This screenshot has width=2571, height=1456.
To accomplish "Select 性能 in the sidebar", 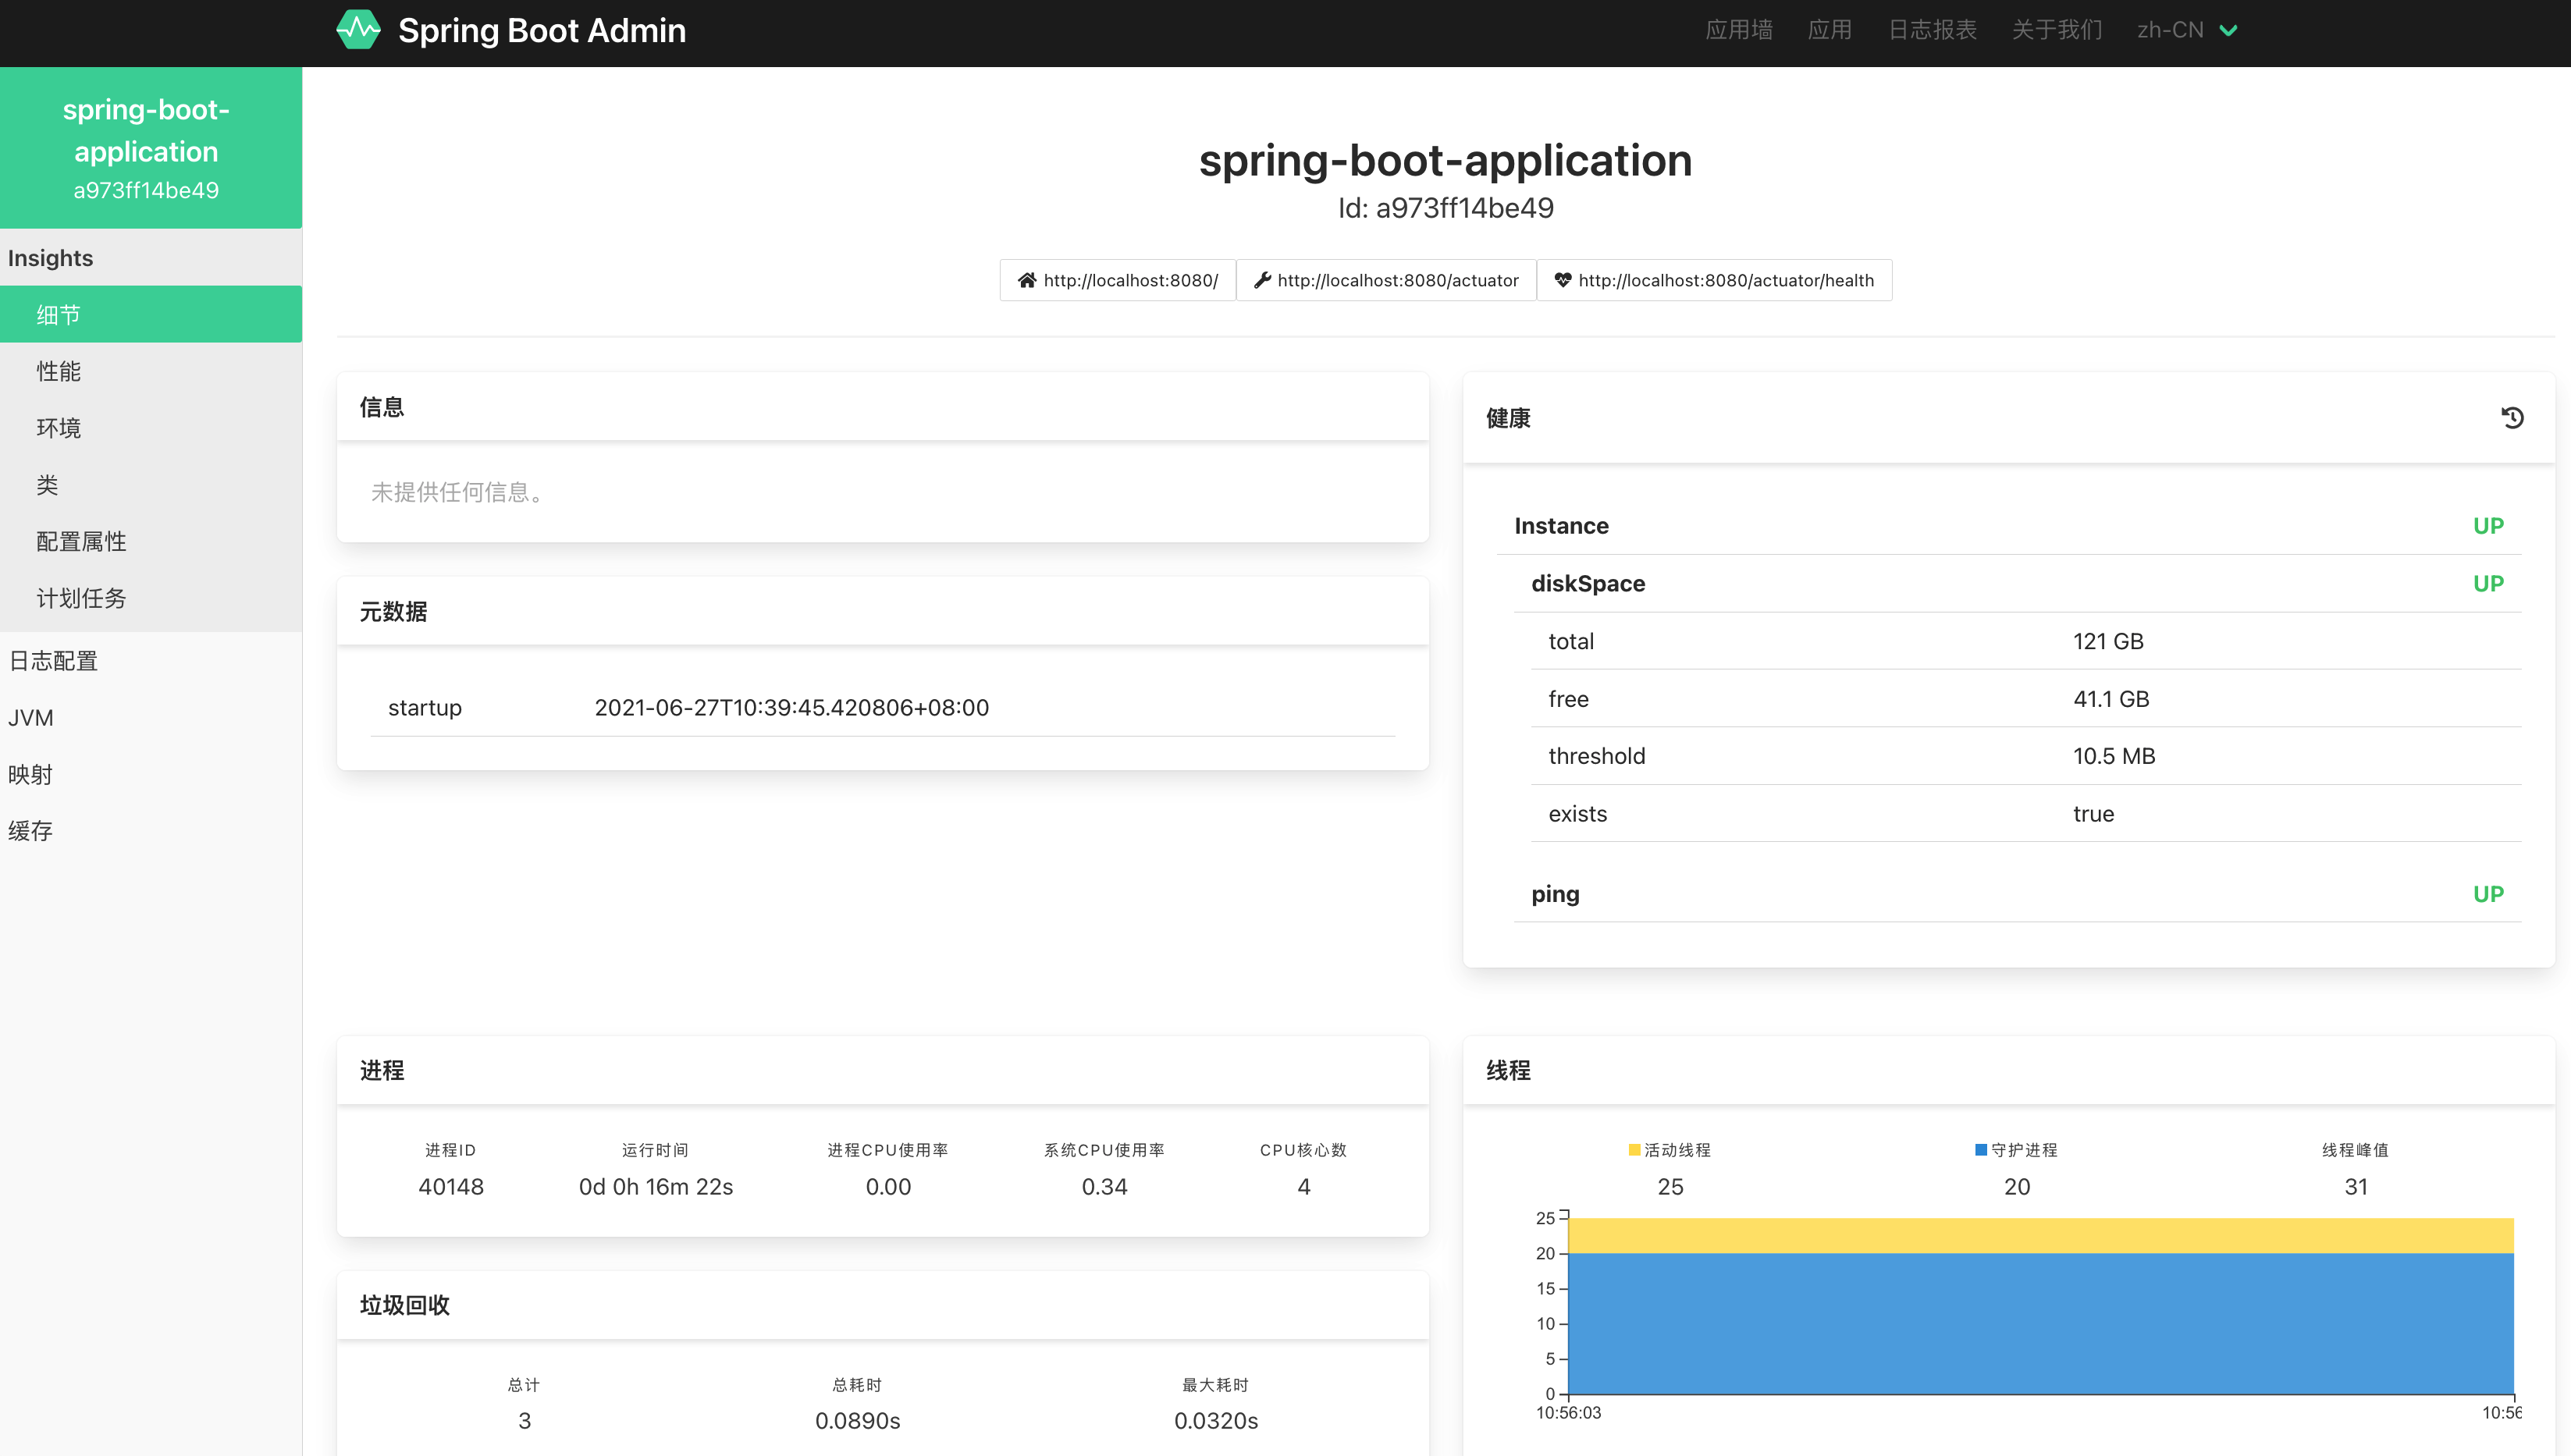I will pos(151,371).
